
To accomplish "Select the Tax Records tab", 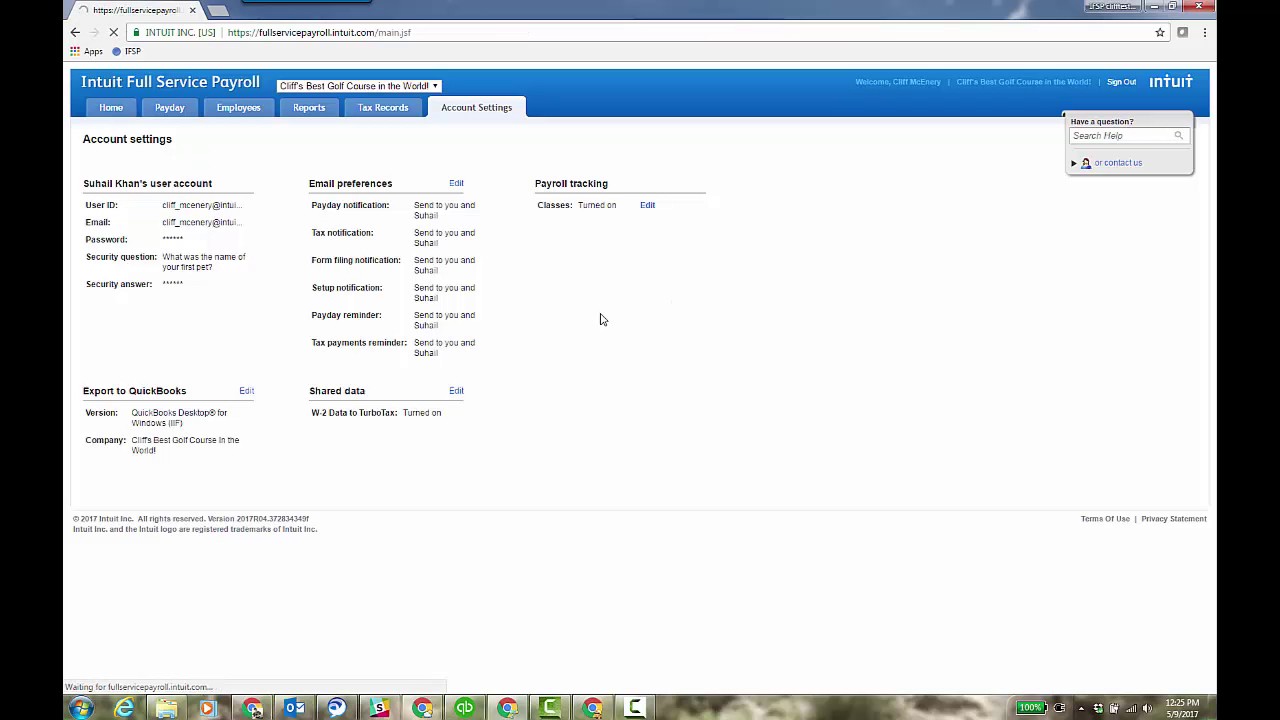I will click(x=383, y=107).
